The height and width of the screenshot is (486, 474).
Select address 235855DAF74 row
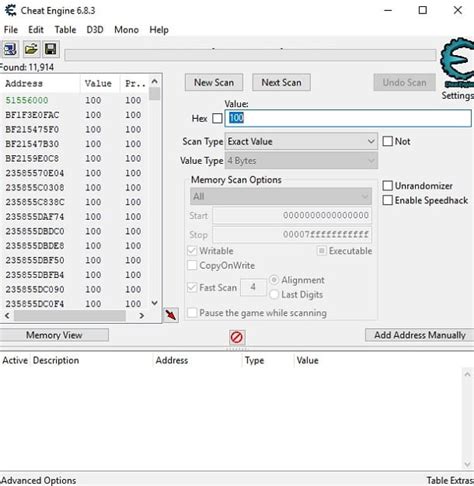click(74, 217)
